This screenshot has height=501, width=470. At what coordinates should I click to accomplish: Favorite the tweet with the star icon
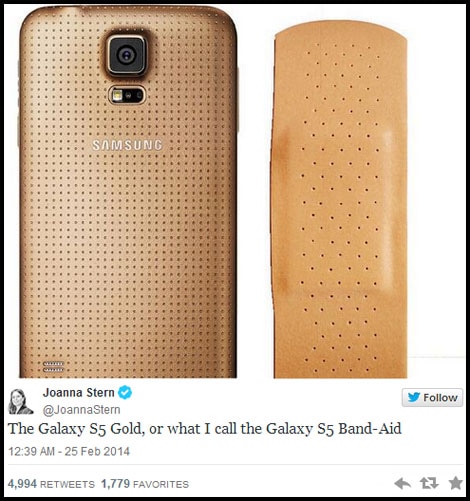coord(455,483)
